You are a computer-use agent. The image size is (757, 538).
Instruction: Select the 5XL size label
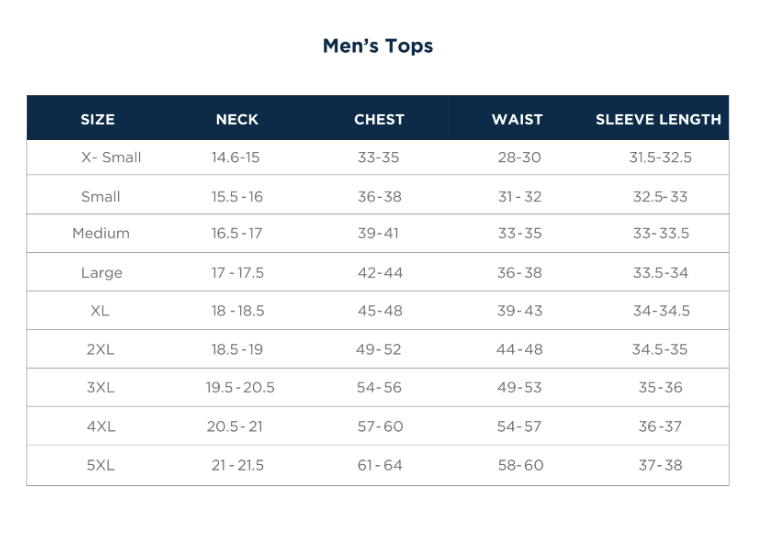pyautogui.click(x=100, y=466)
